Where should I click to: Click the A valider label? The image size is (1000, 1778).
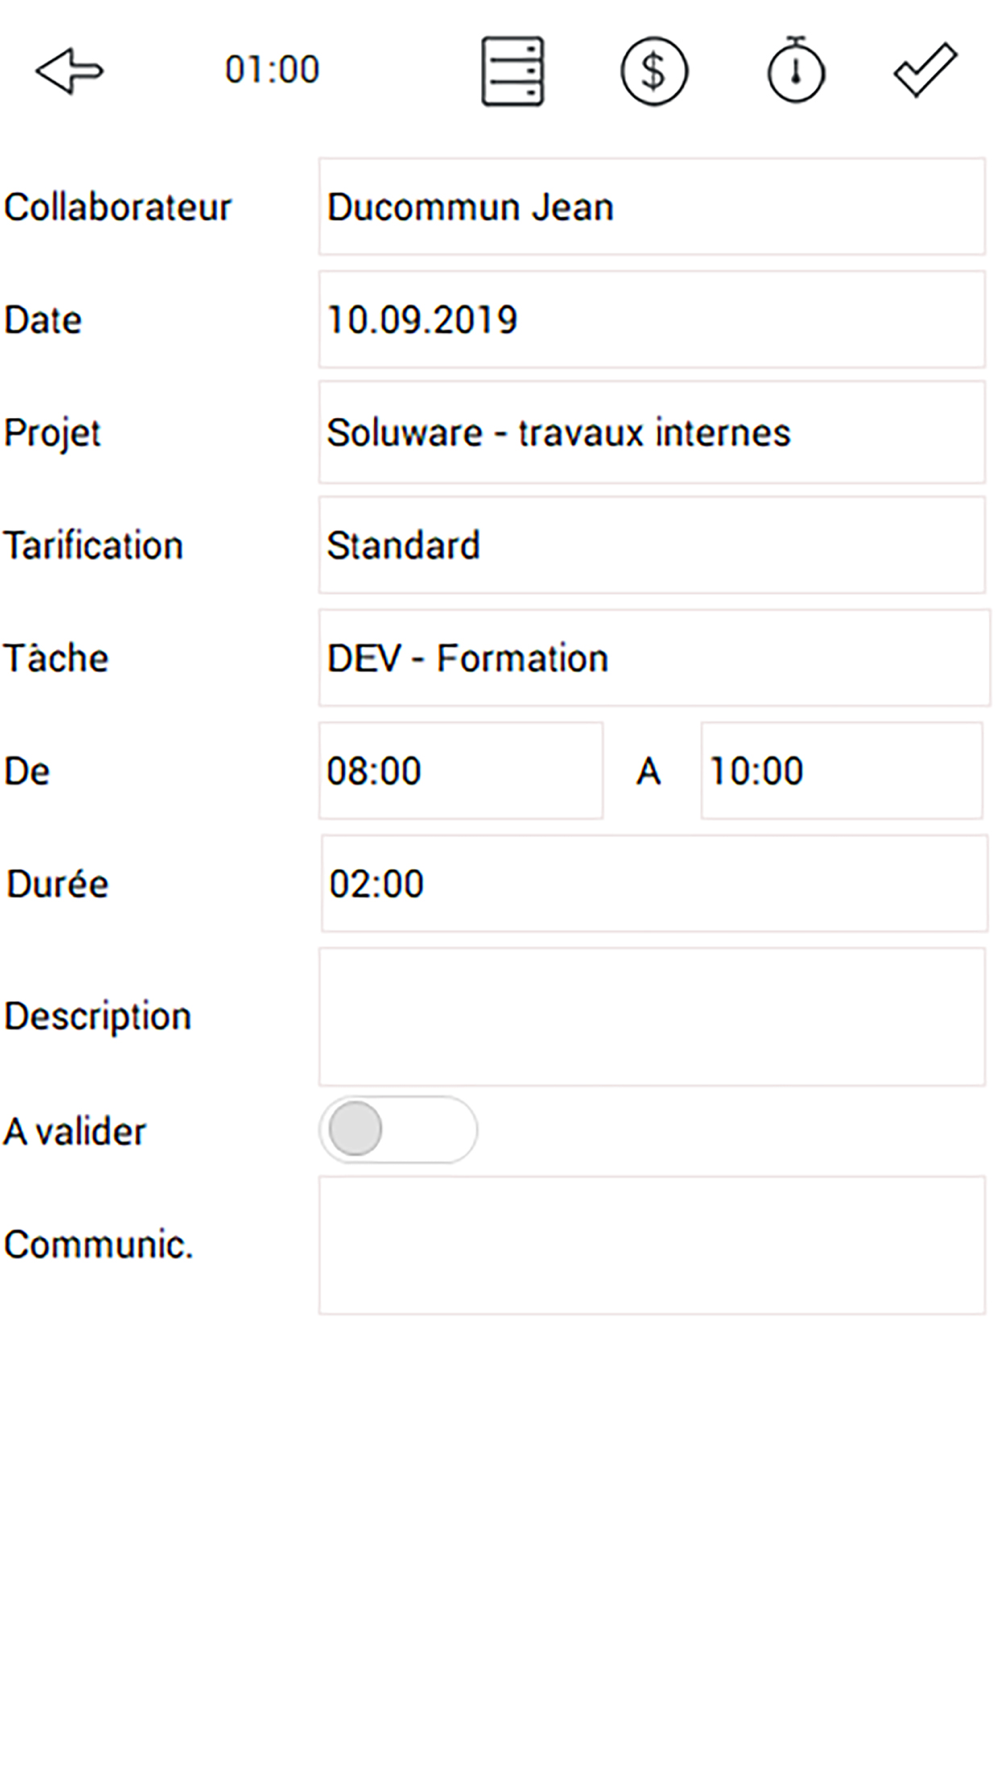point(75,1132)
